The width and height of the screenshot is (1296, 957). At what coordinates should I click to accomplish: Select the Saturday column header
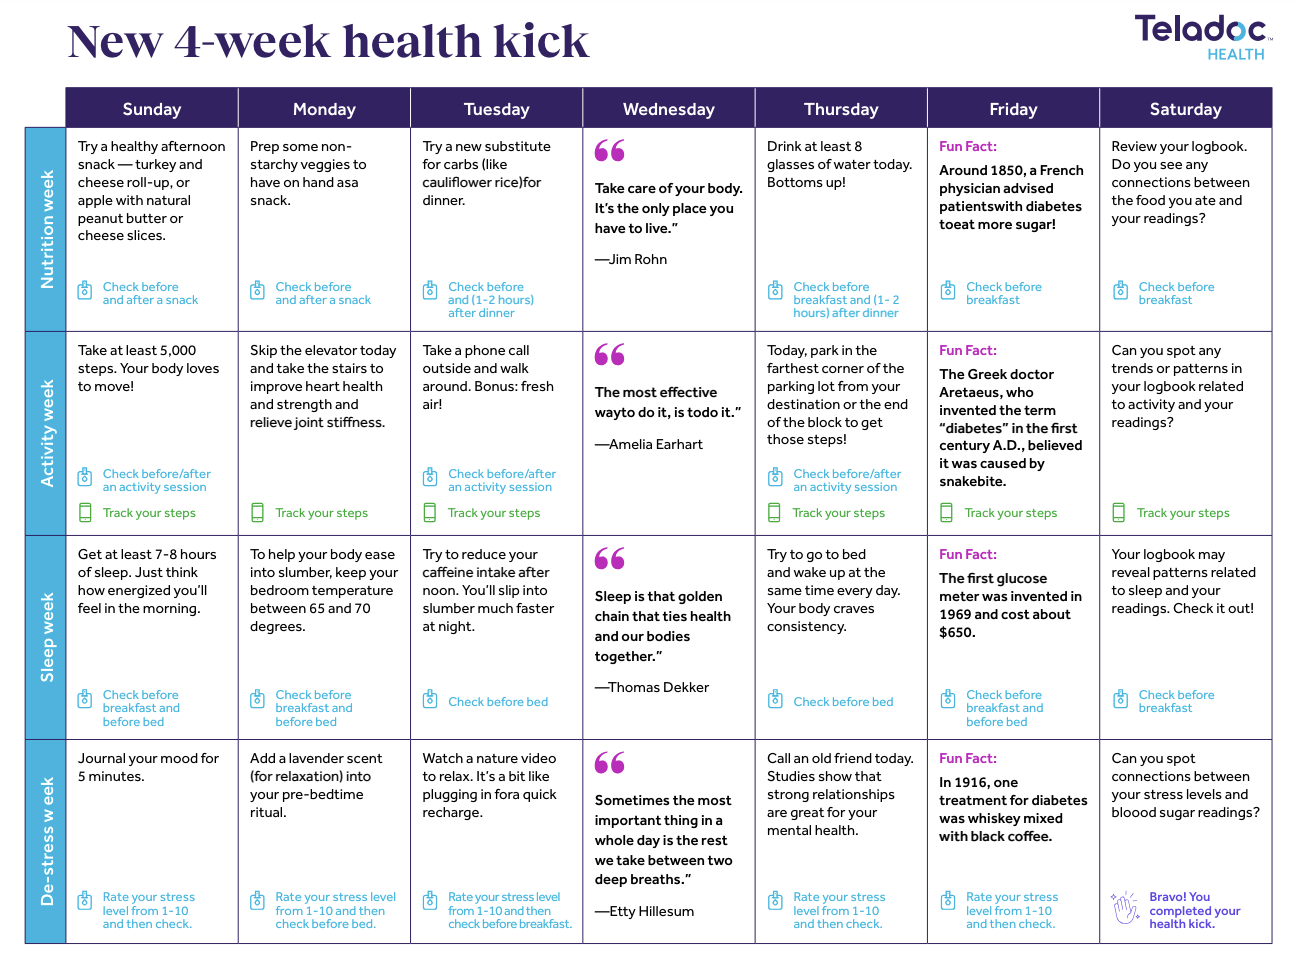[x=1186, y=108]
